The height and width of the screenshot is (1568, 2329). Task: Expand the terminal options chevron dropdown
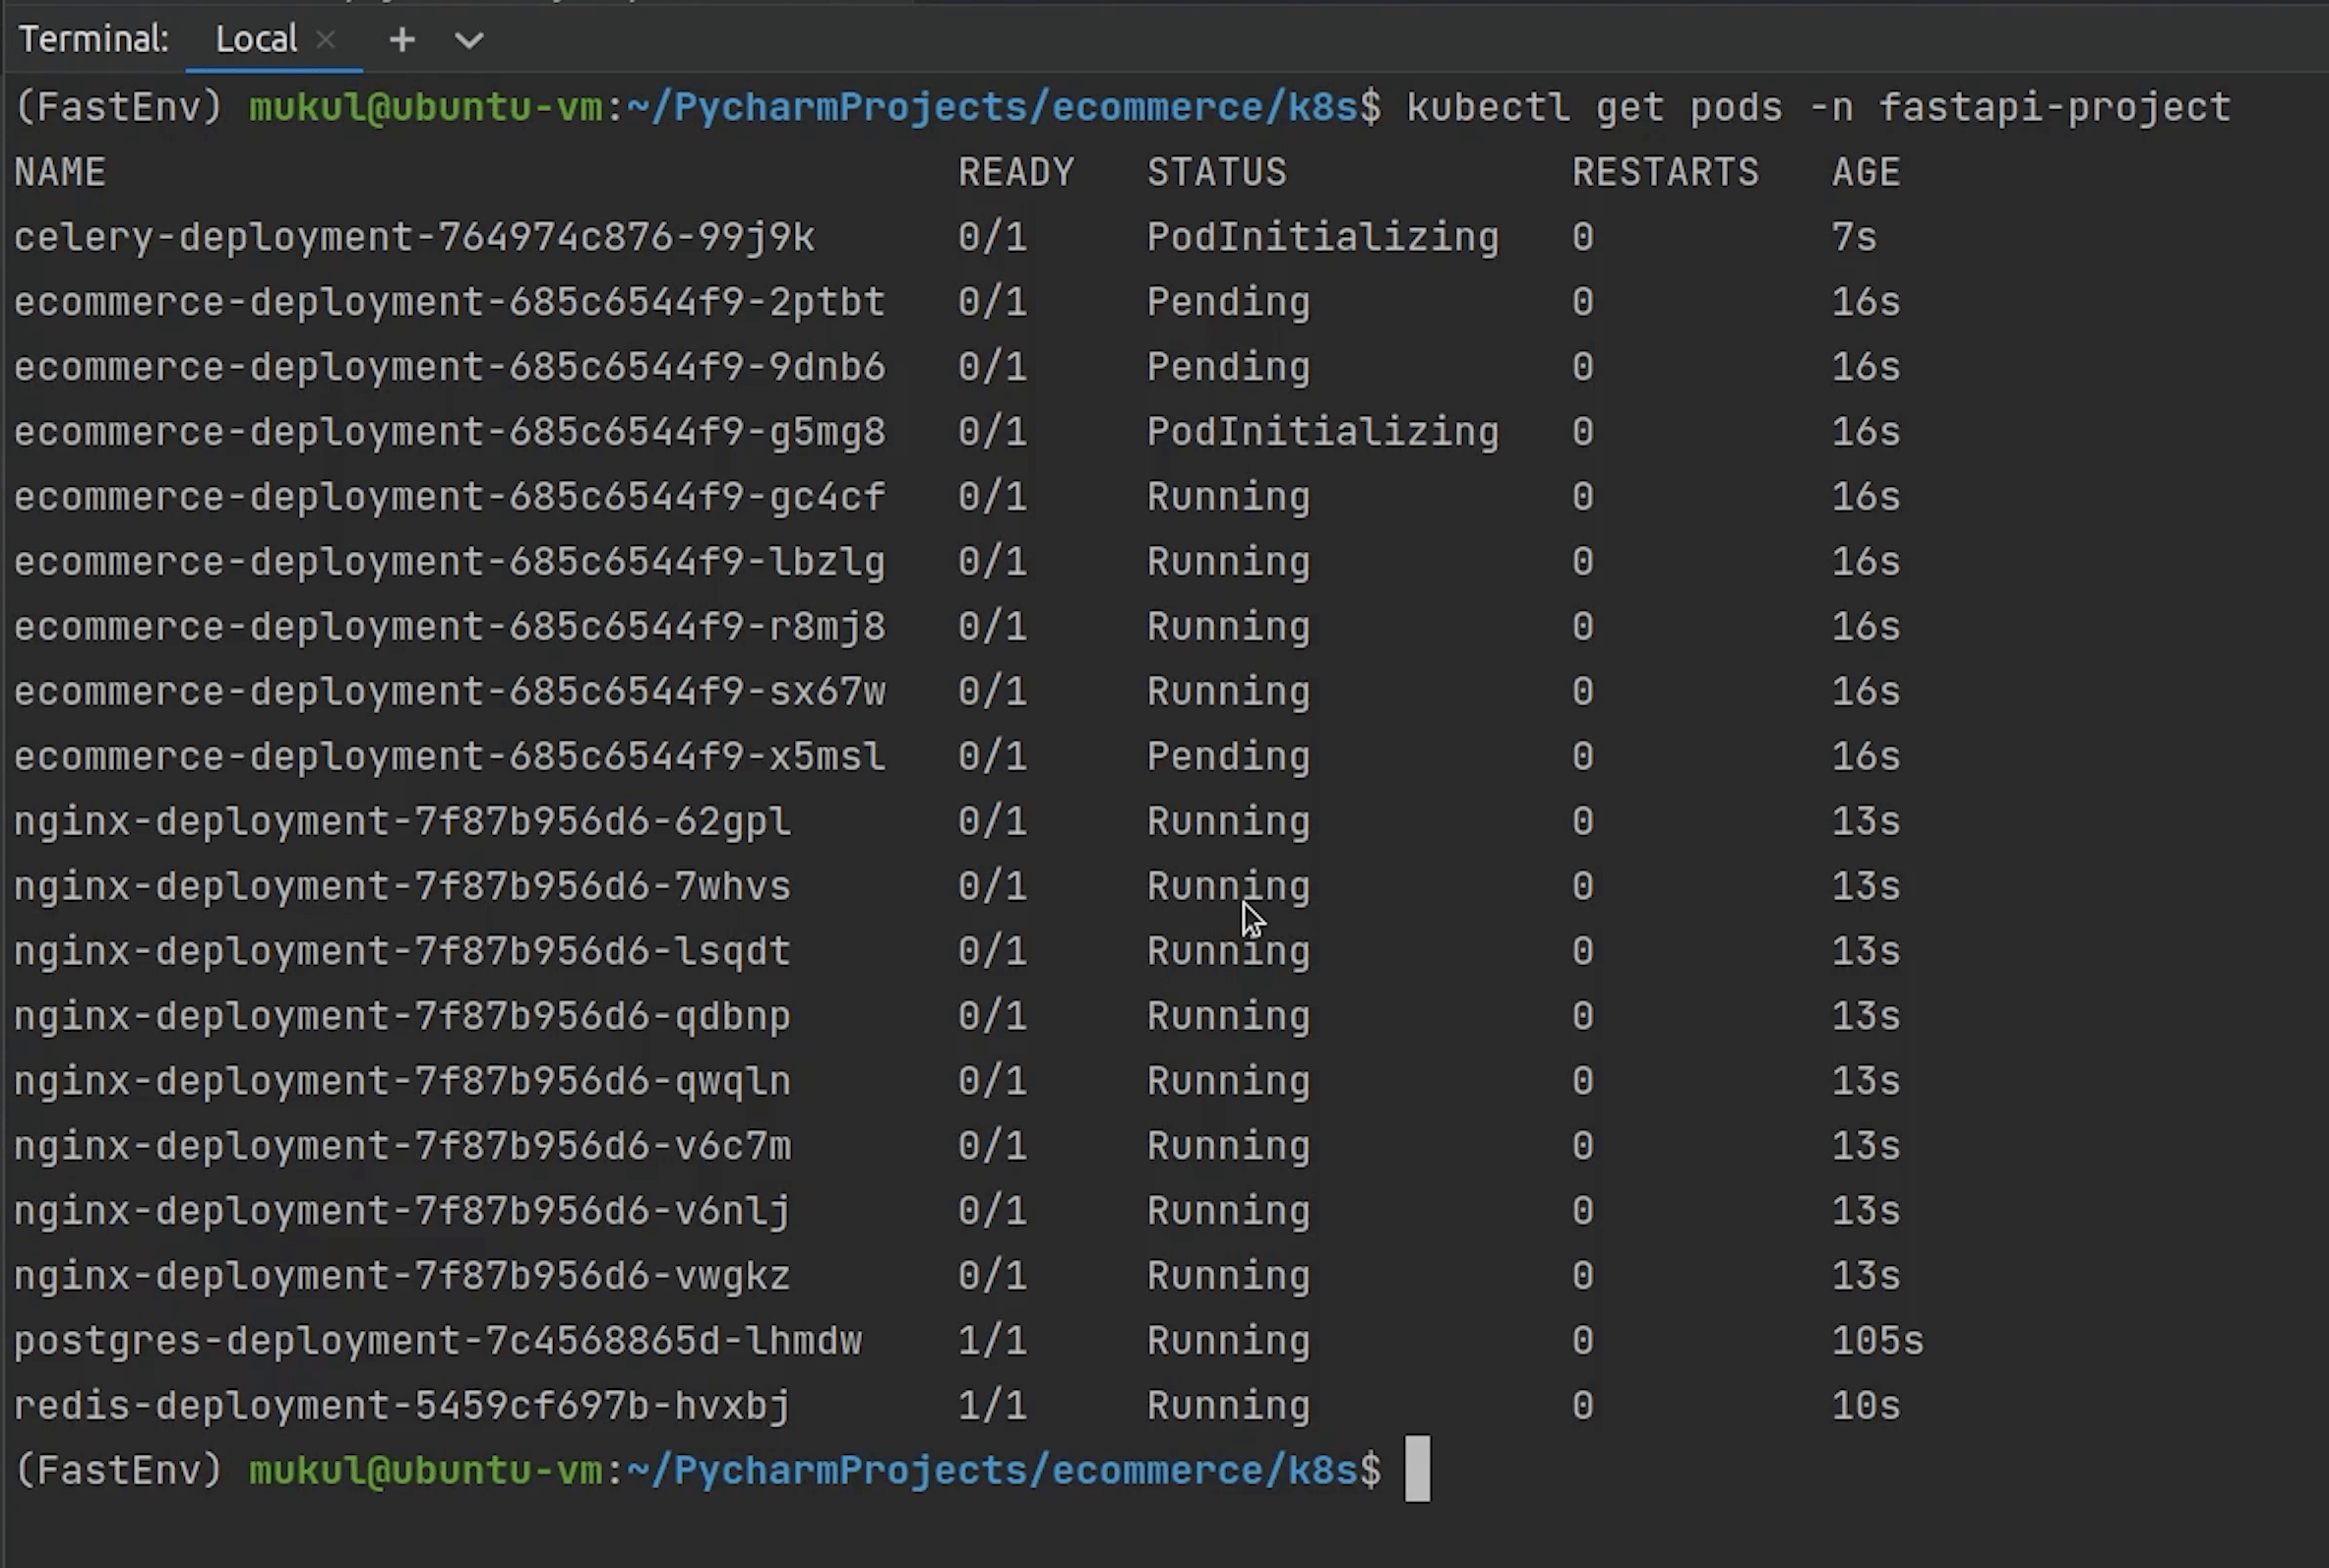pos(469,40)
